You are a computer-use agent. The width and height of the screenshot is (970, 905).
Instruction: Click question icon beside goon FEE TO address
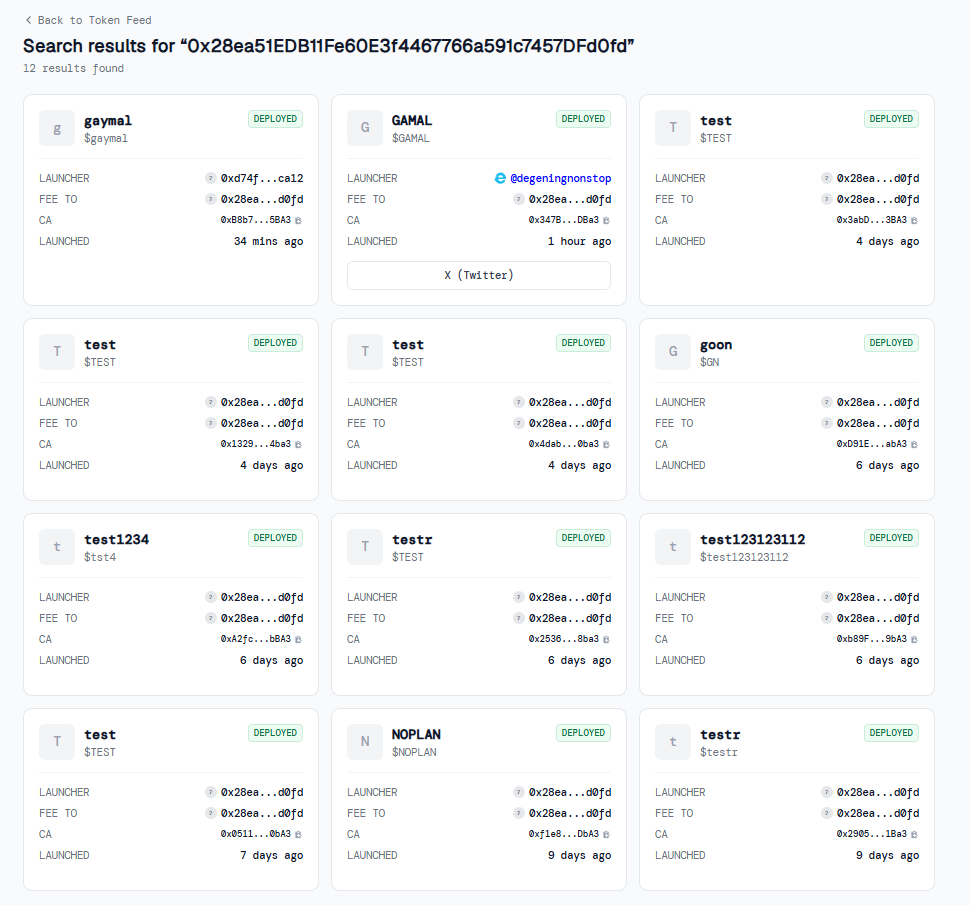[x=826, y=423]
